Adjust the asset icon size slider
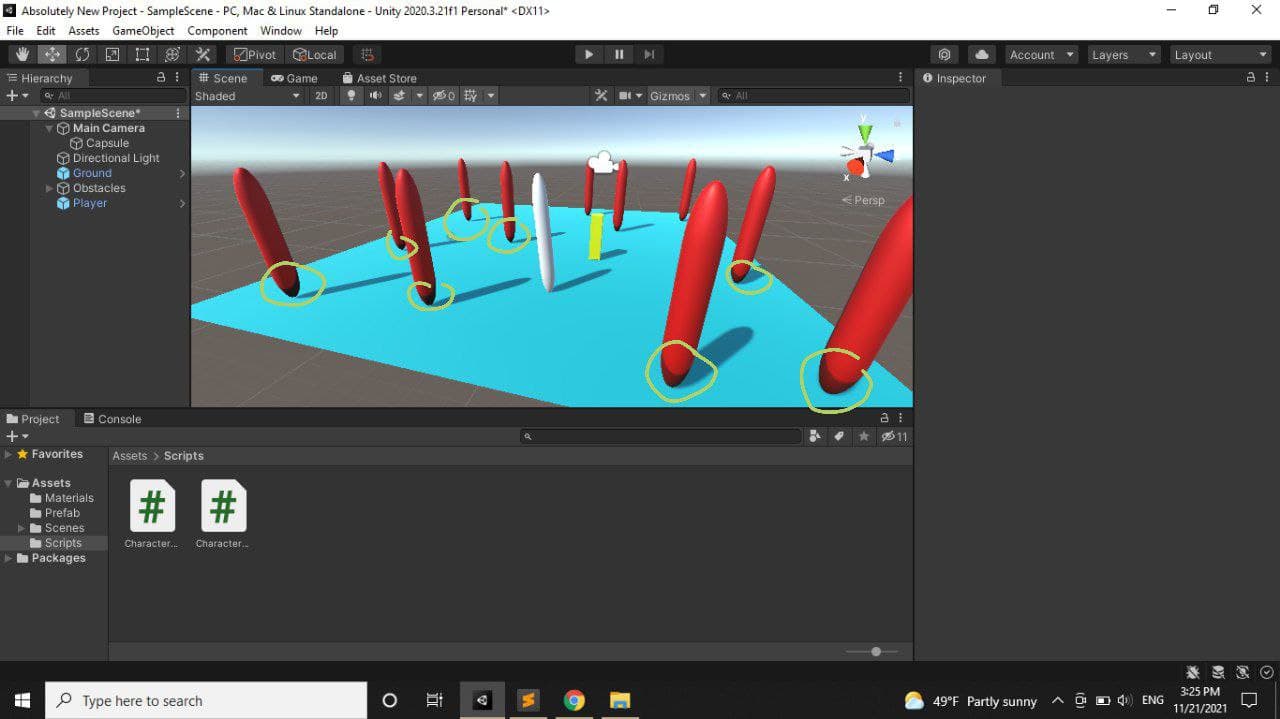 (x=876, y=652)
